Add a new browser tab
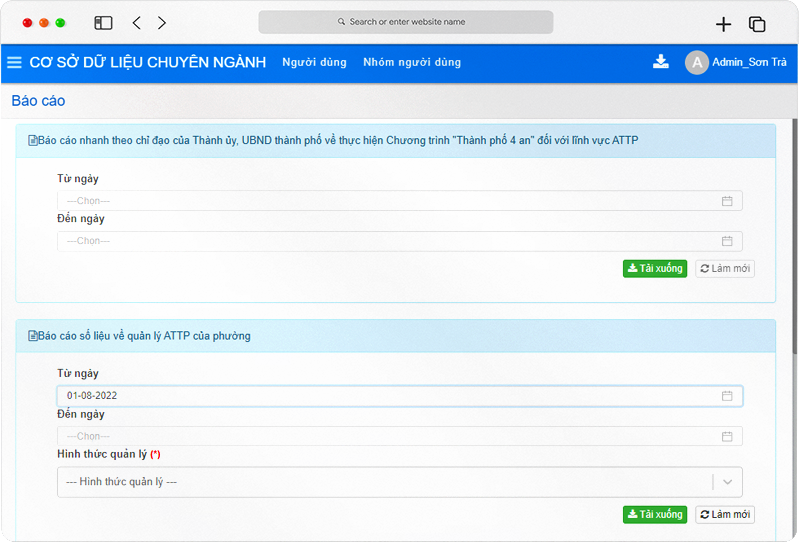Viewport: 800px width, 542px height. [723, 24]
